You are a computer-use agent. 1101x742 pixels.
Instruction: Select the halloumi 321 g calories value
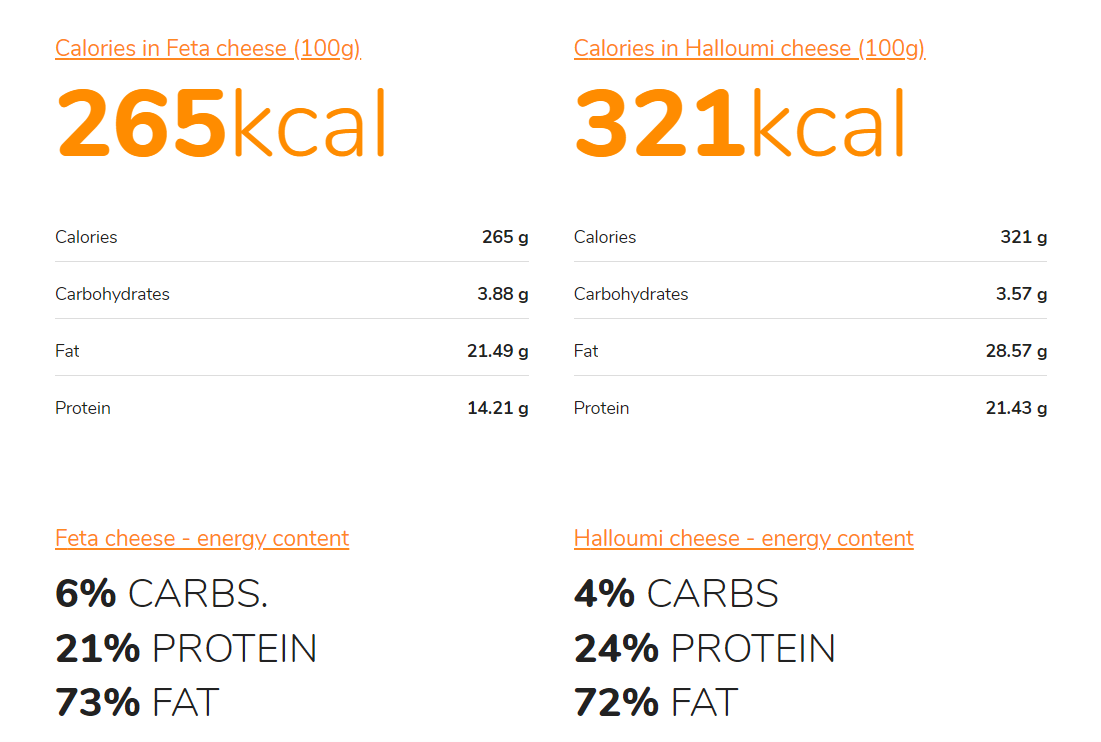1024,237
